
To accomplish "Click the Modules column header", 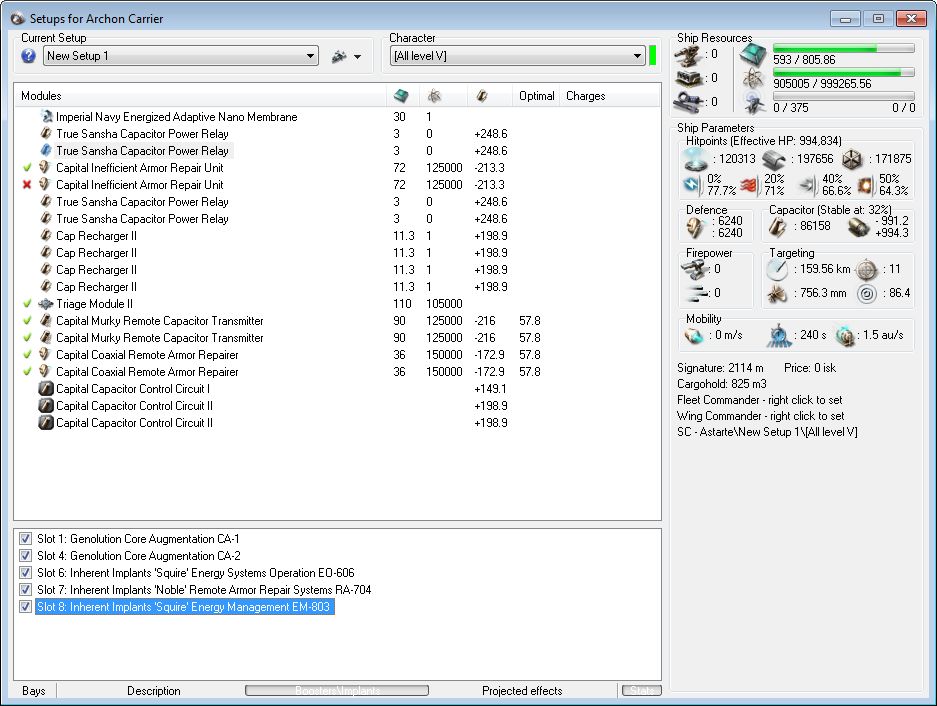I will click(x=201, y=96).
